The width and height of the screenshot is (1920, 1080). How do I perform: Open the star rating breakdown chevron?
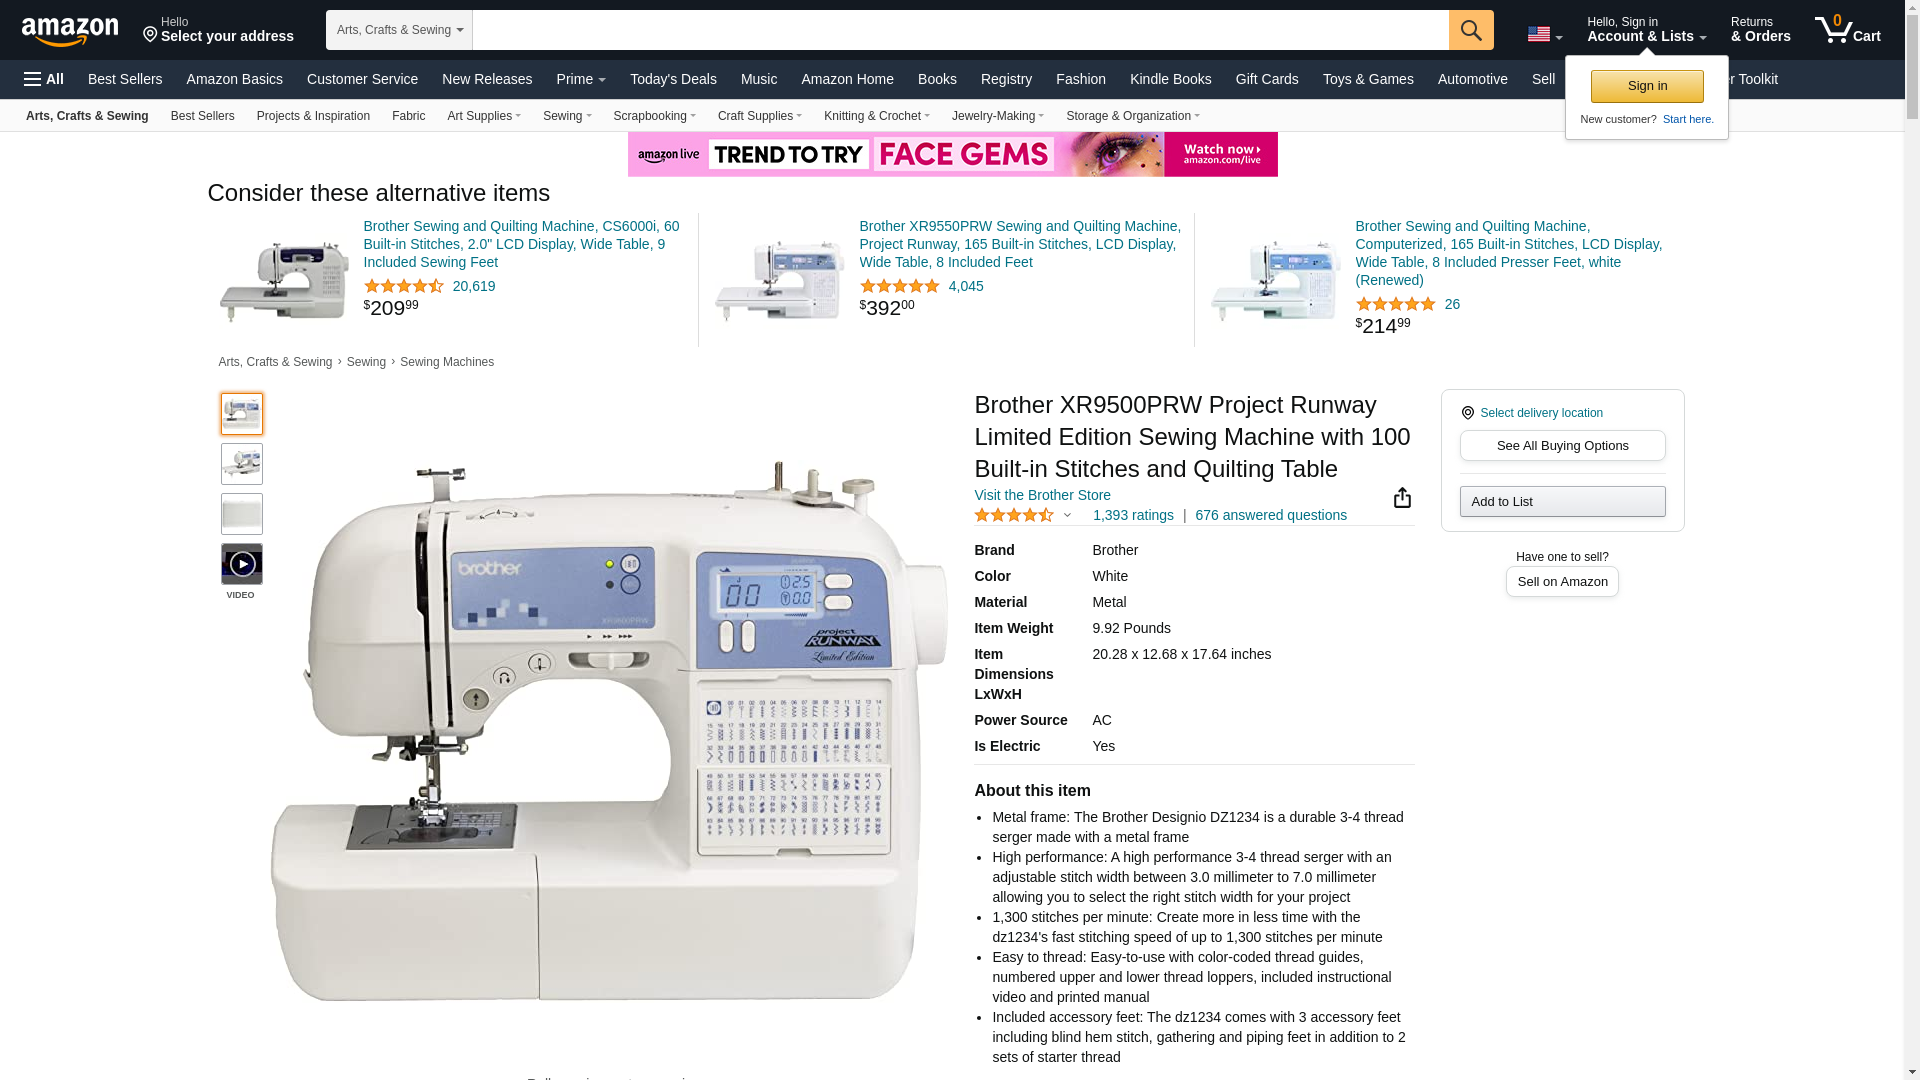point(1067,516)
